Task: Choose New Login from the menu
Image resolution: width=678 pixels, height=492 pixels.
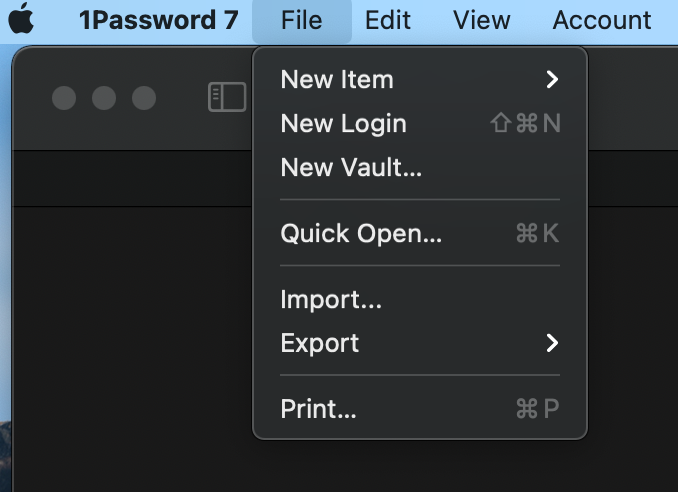Action: click(343, 123)
